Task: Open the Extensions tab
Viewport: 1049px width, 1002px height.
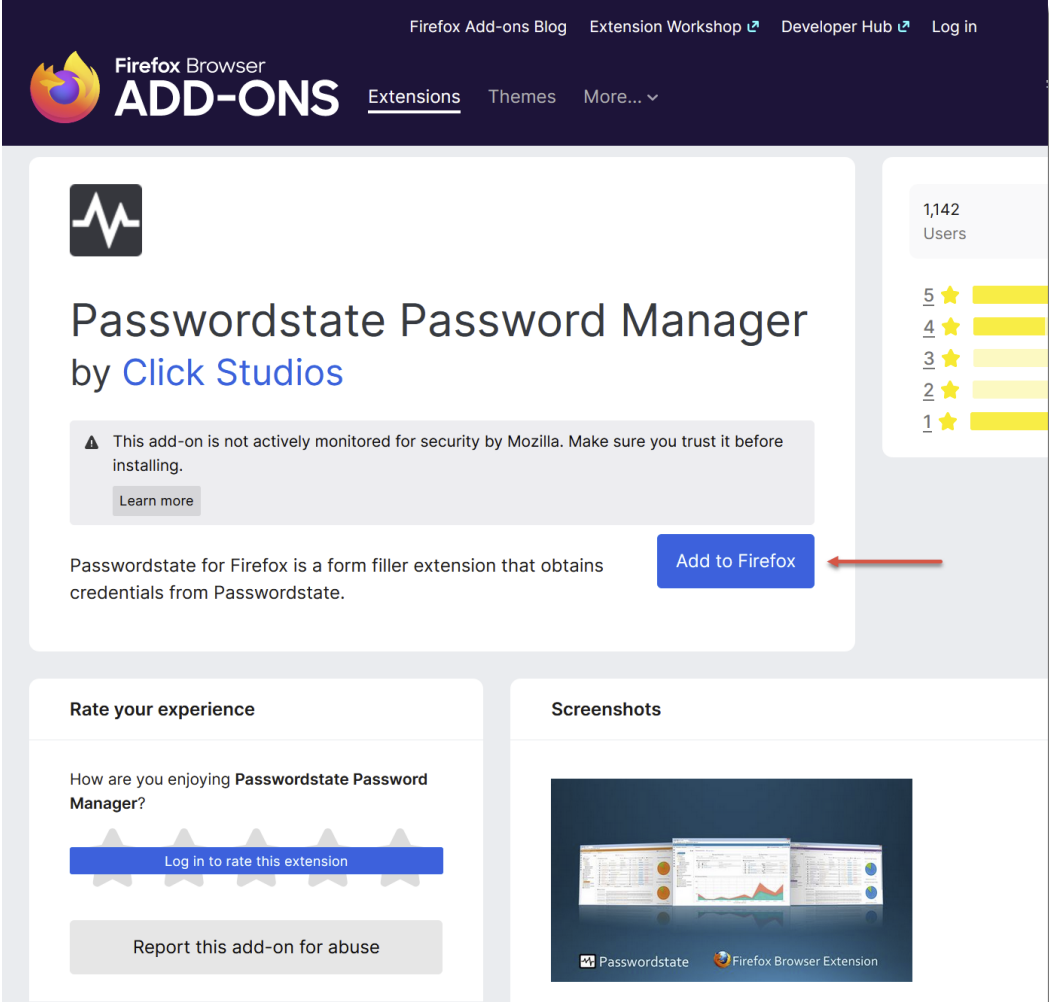Action: tap(414, 97)
